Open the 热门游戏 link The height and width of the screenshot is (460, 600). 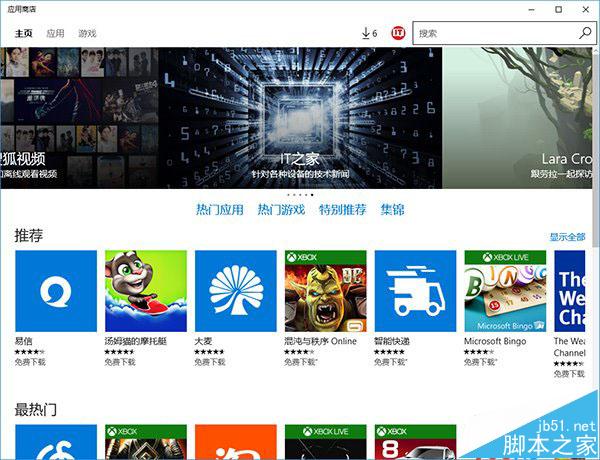pos(281,210)
